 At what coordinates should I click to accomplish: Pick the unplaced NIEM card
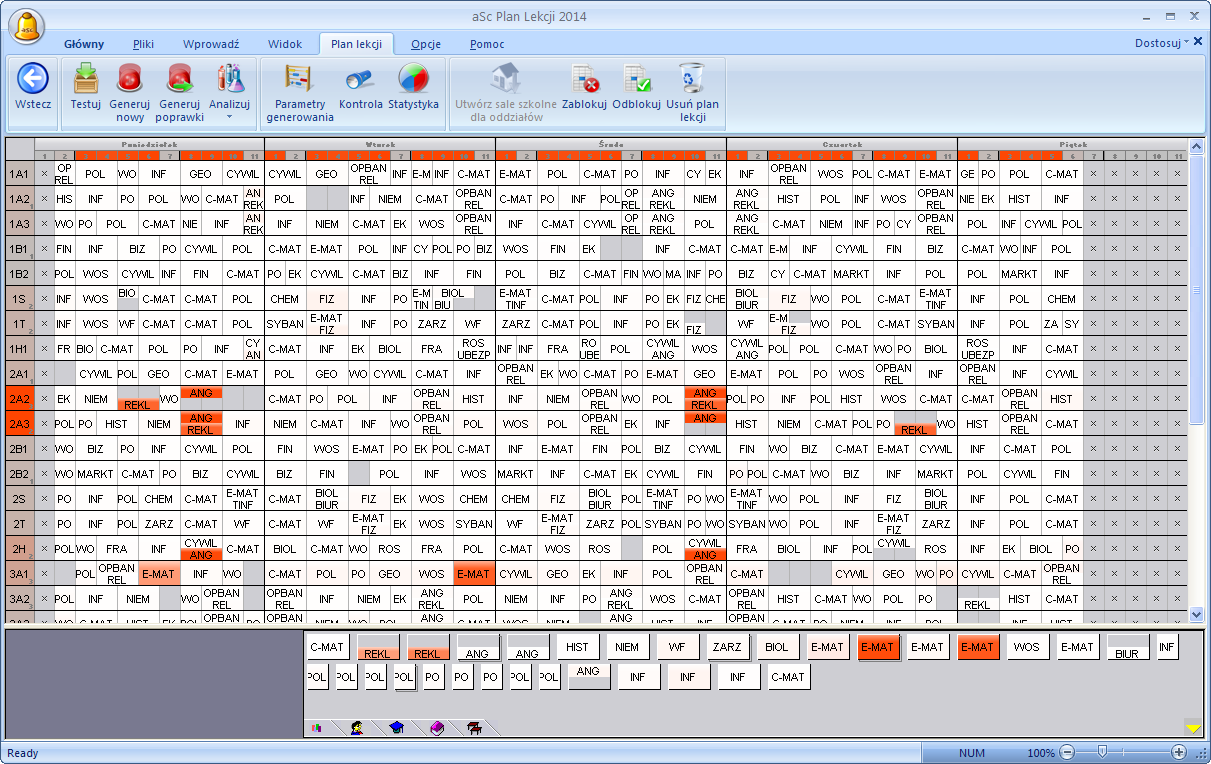(628, 647)
